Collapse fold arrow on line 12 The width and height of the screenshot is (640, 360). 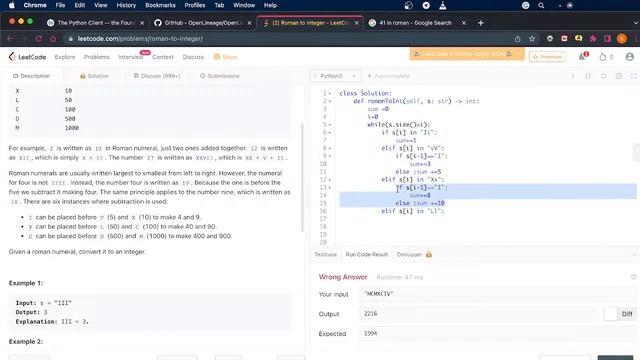pos(330,180)
